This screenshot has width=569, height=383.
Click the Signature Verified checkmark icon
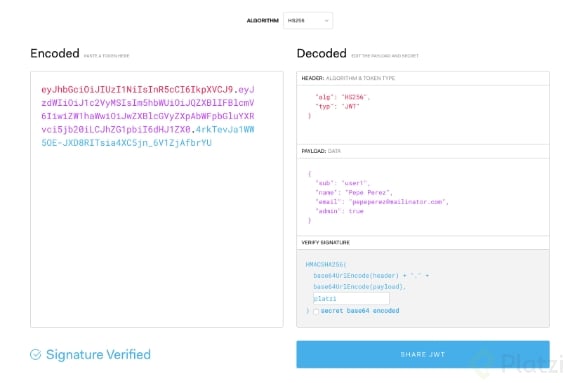tap(36, 354)
